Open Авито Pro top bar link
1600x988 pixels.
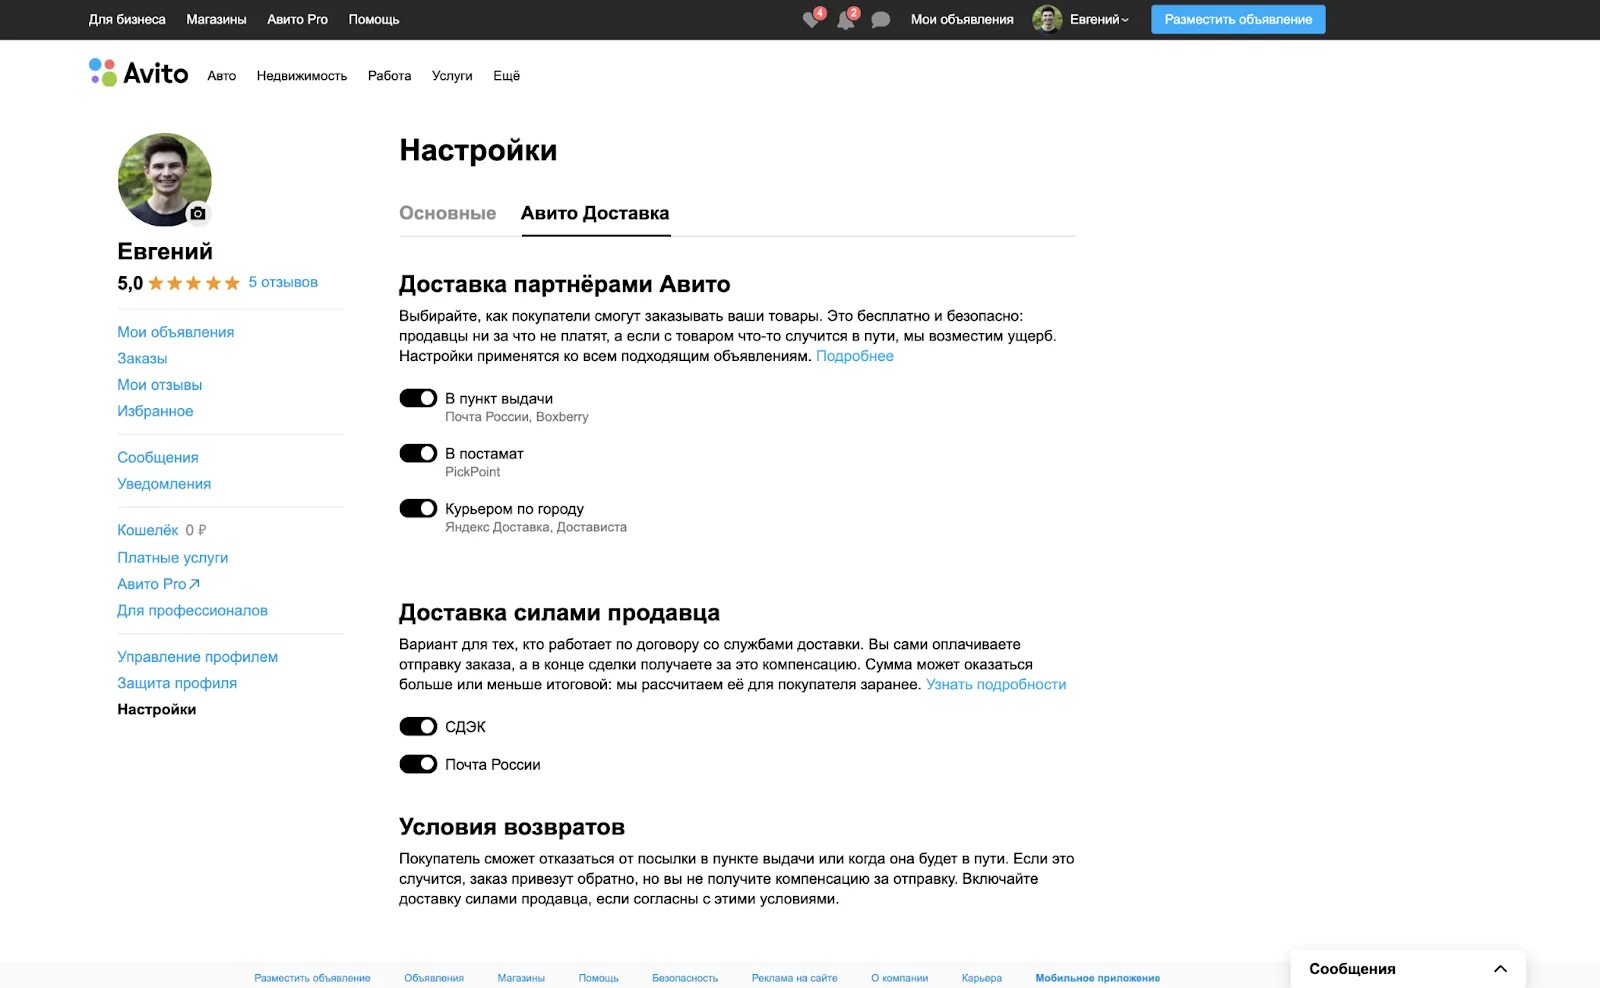pyautogui.click(x=297, y=19)
